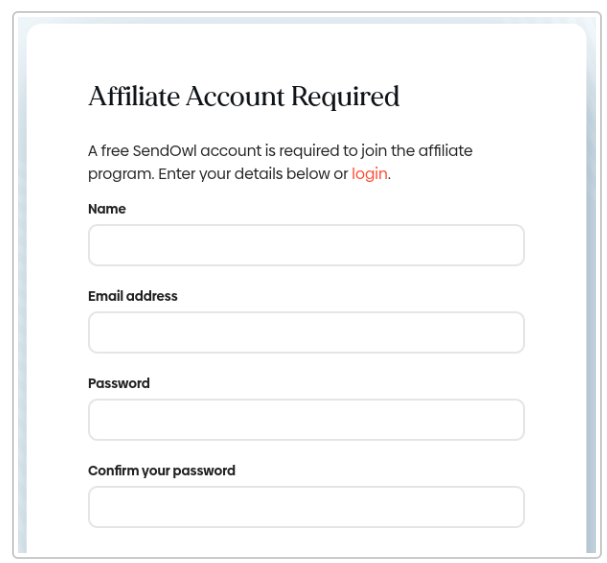Image resolution: width=607 pixels, height=563 pixels.
Task: Activate the text box under Email address
Action: [306, 332]
